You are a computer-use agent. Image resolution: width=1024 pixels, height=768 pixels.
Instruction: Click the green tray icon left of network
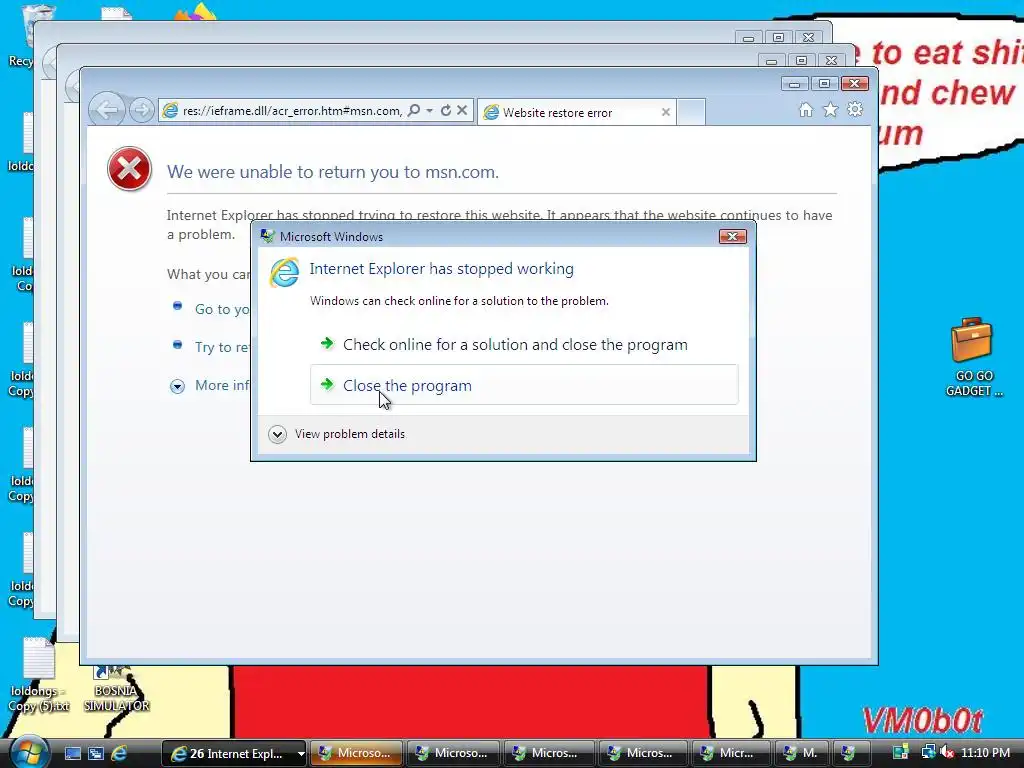click(x=901, y=753)
